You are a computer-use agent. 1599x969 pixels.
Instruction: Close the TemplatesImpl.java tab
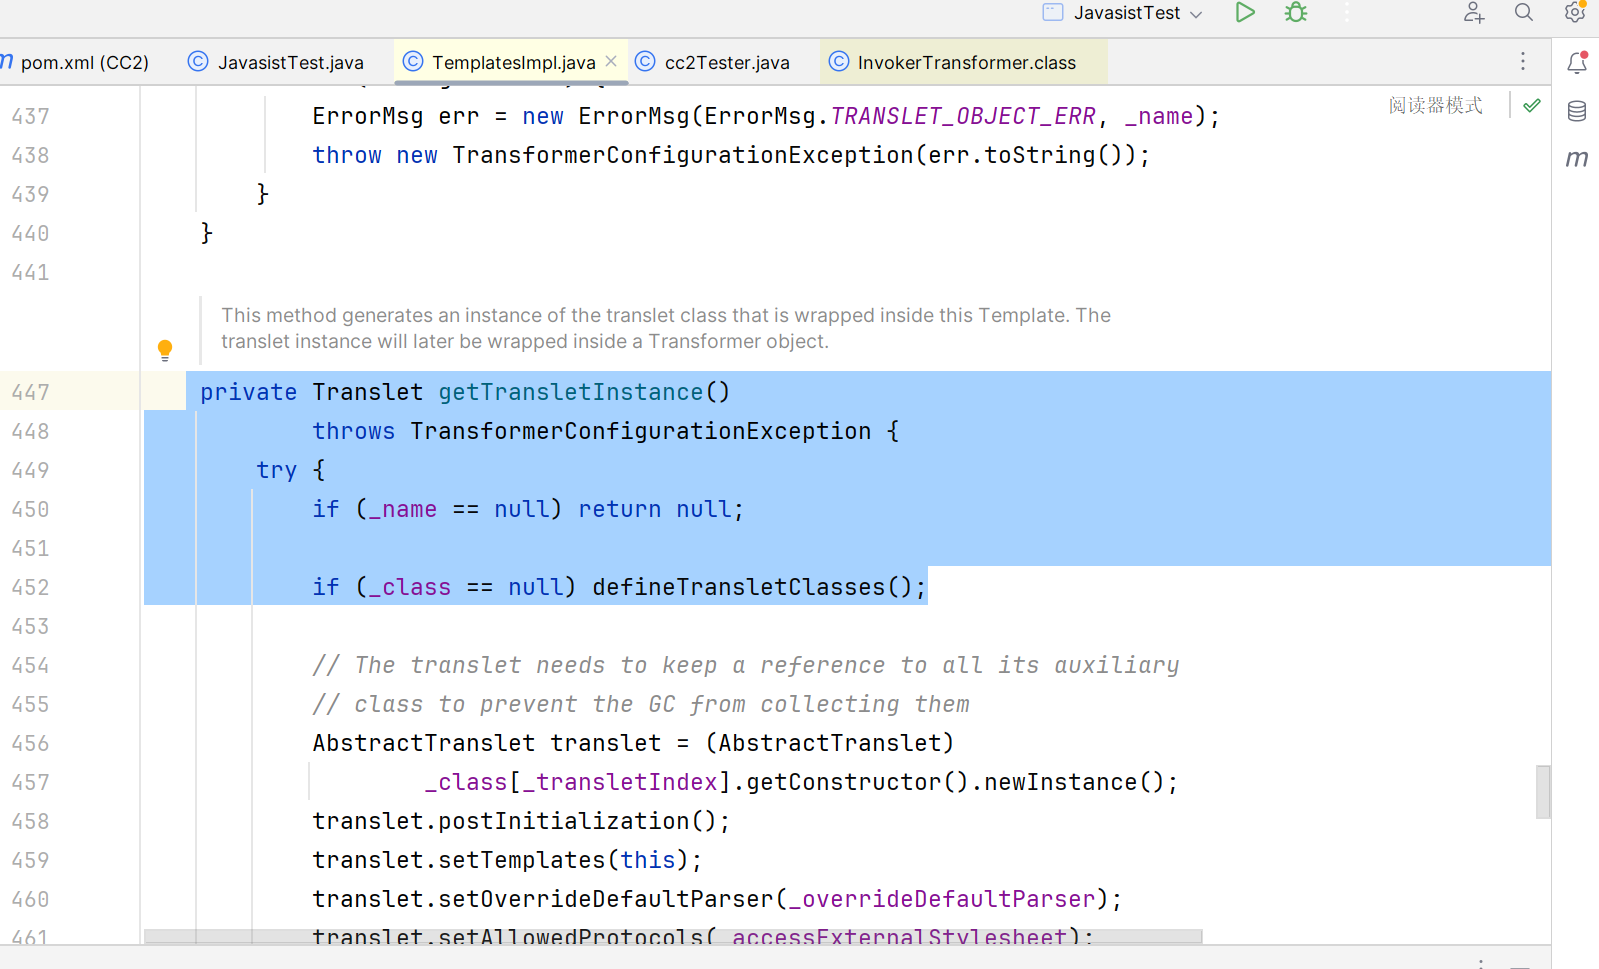tap(611, 62)
